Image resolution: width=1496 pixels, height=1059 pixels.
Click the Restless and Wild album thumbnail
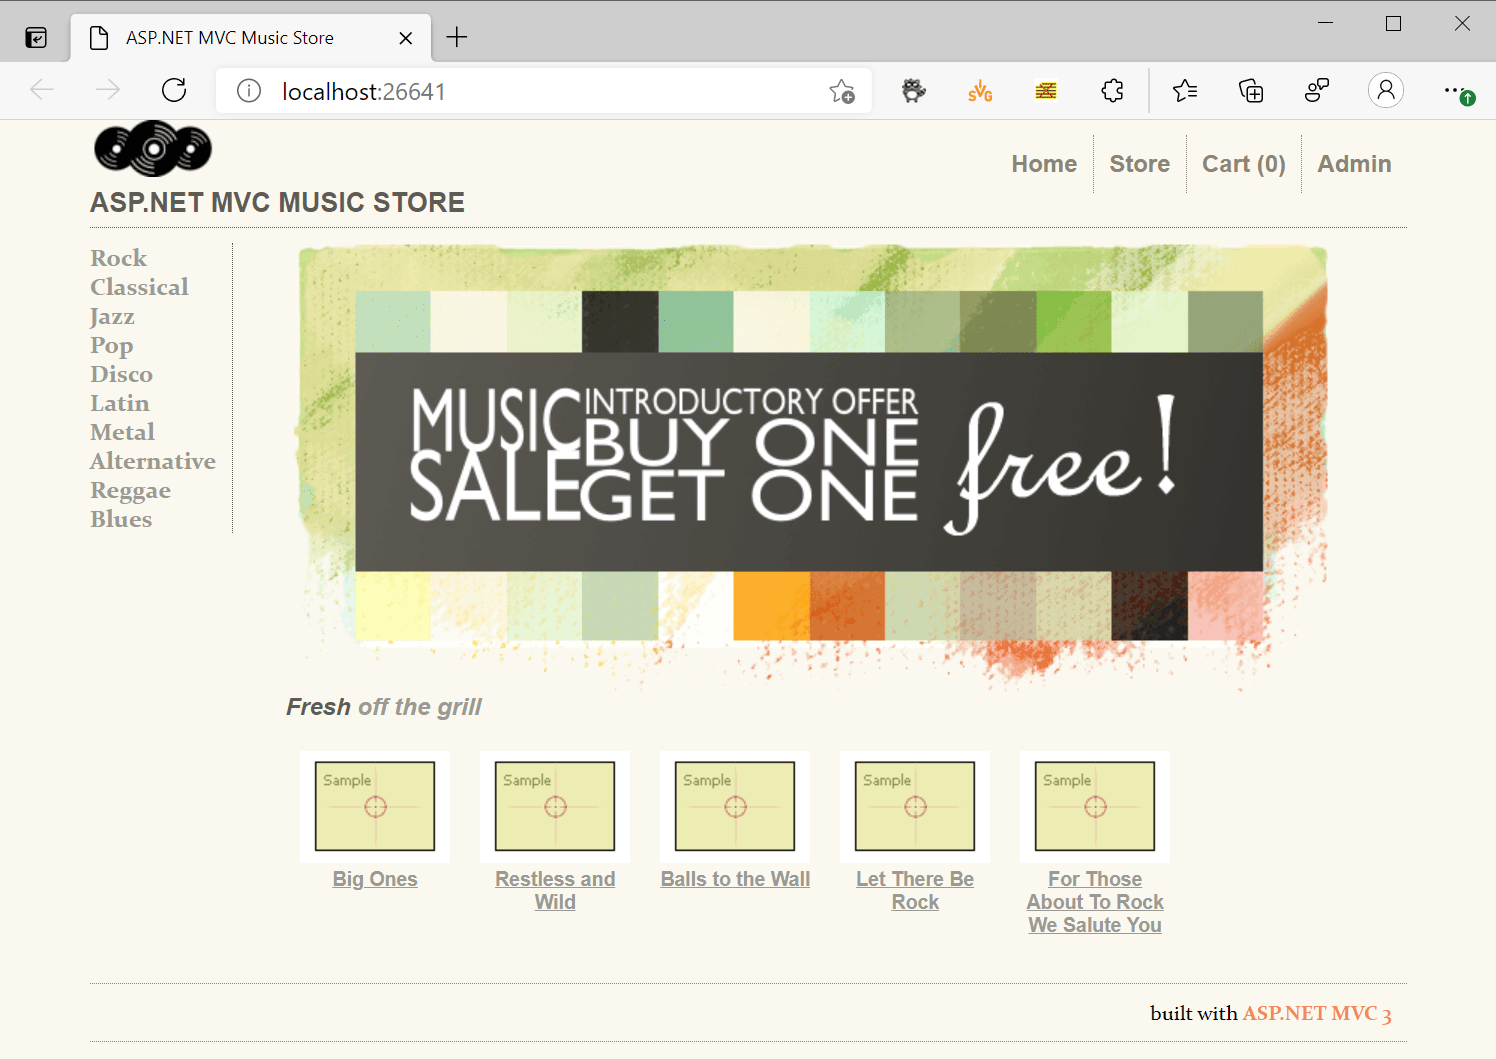[555, 807]
